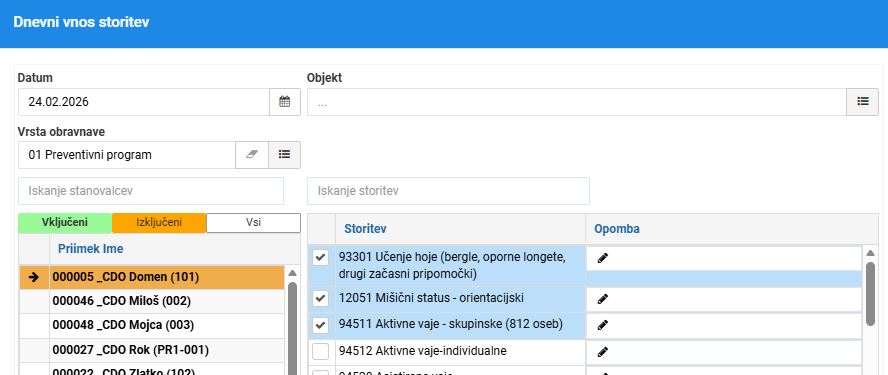The width and height of the screenshot is (888, 375).
Task: Show all residents with the Vsi tab
Action: (x=253, y=223)
